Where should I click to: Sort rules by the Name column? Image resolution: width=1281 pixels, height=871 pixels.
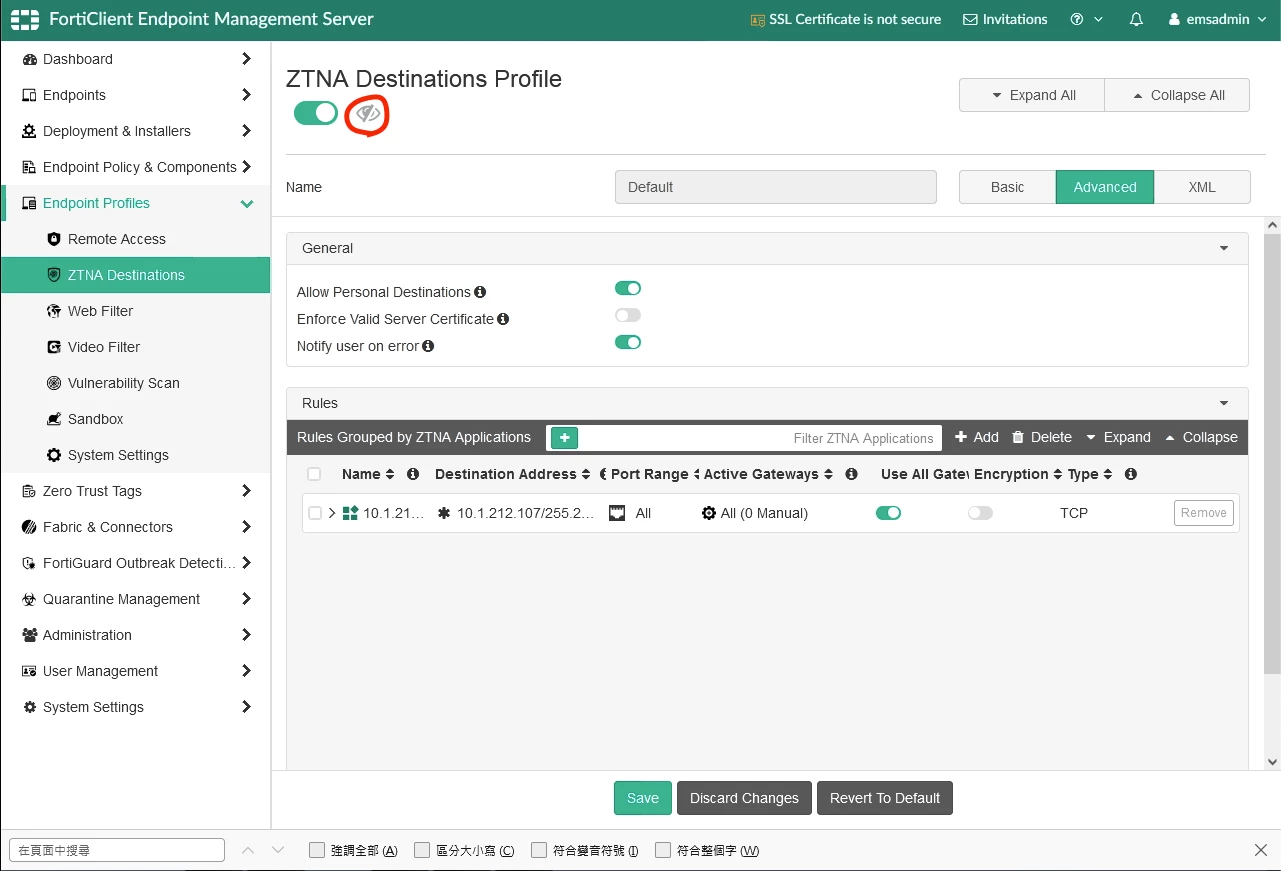[x=368, y=474]
